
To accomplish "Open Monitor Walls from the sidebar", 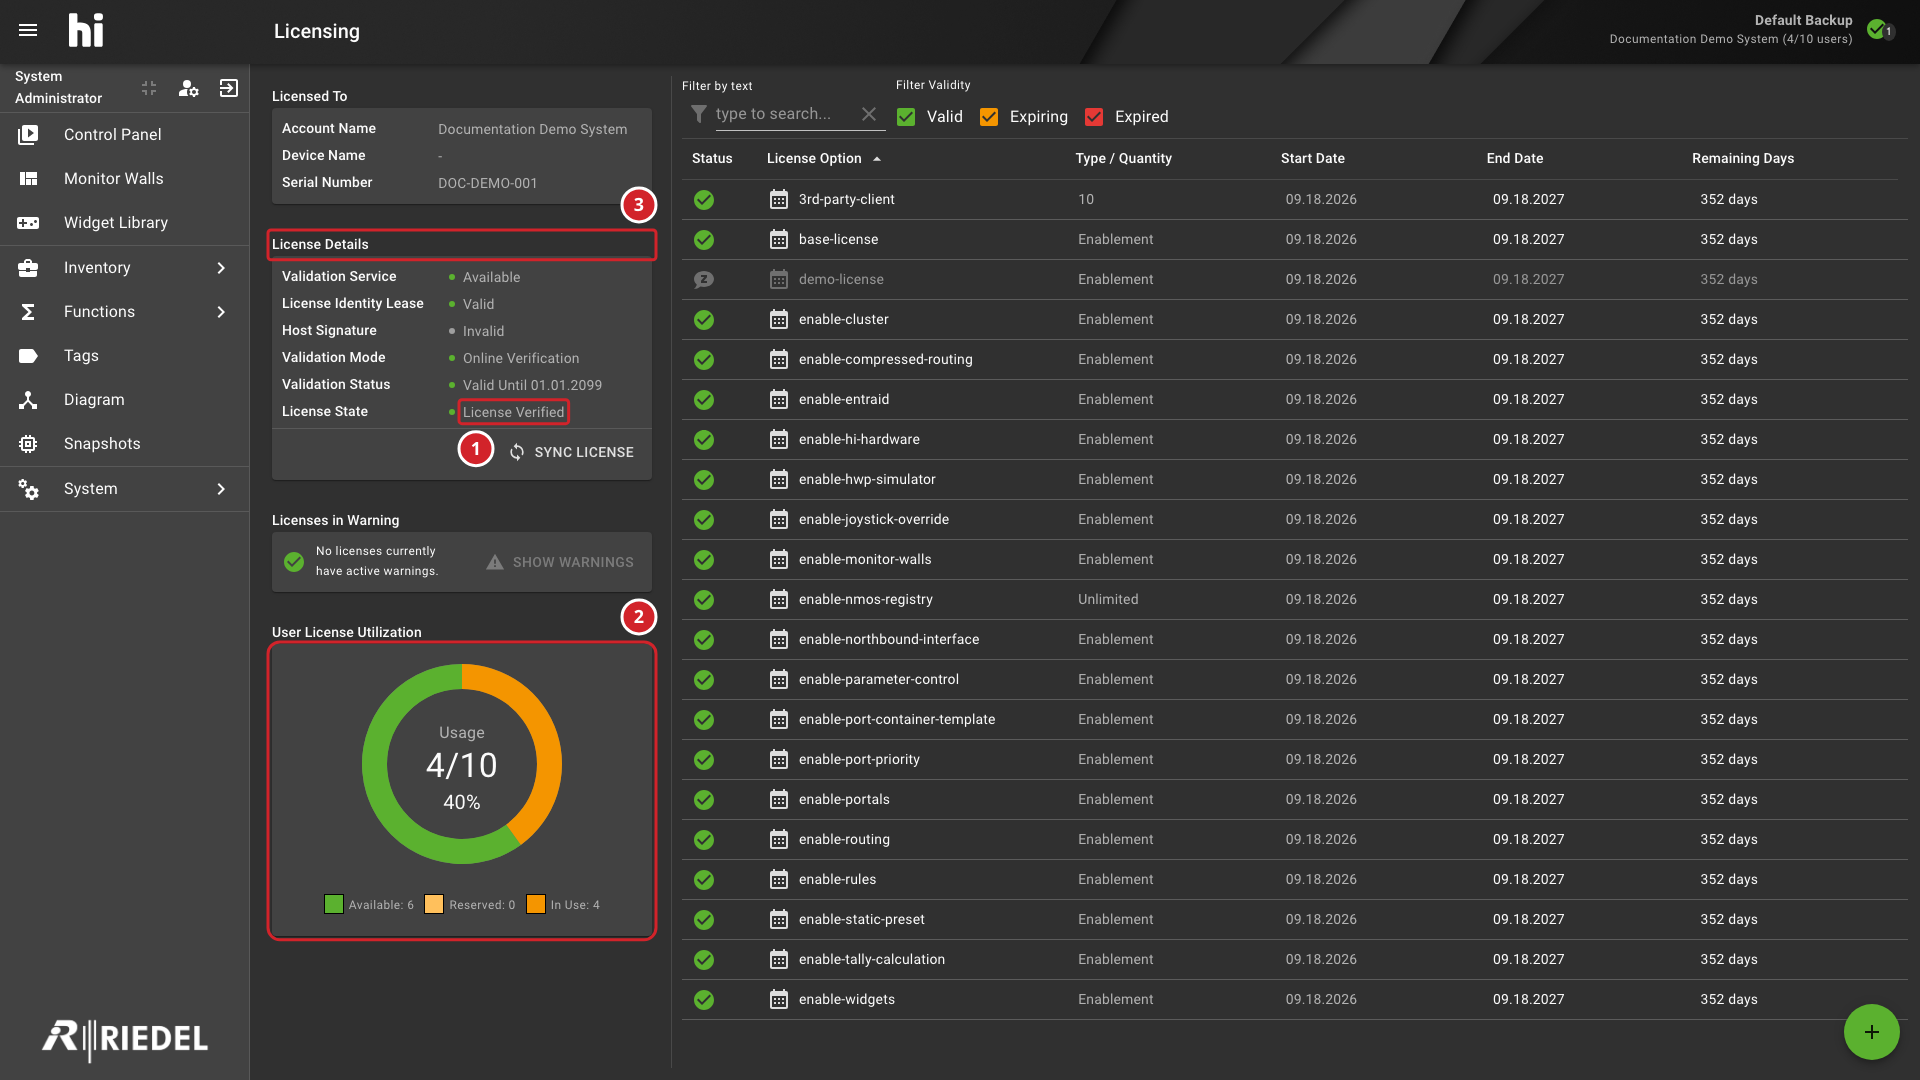I will click(124, 178).
